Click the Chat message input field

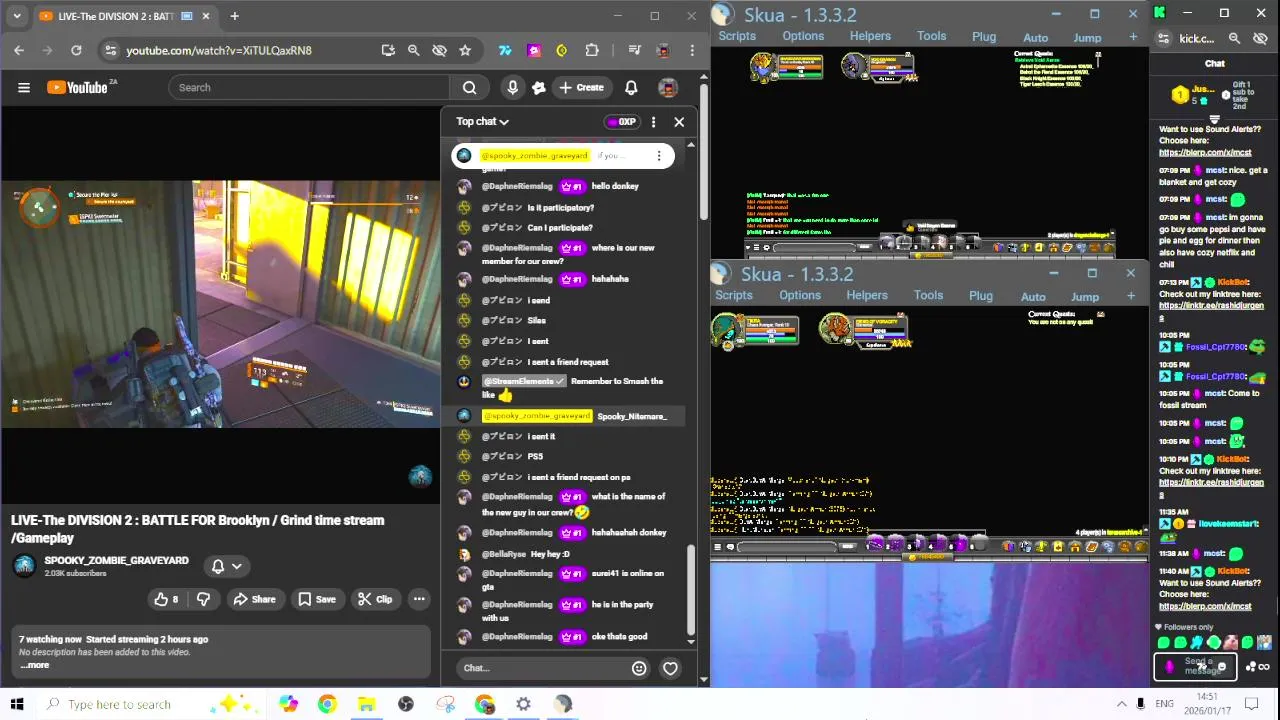545,668
